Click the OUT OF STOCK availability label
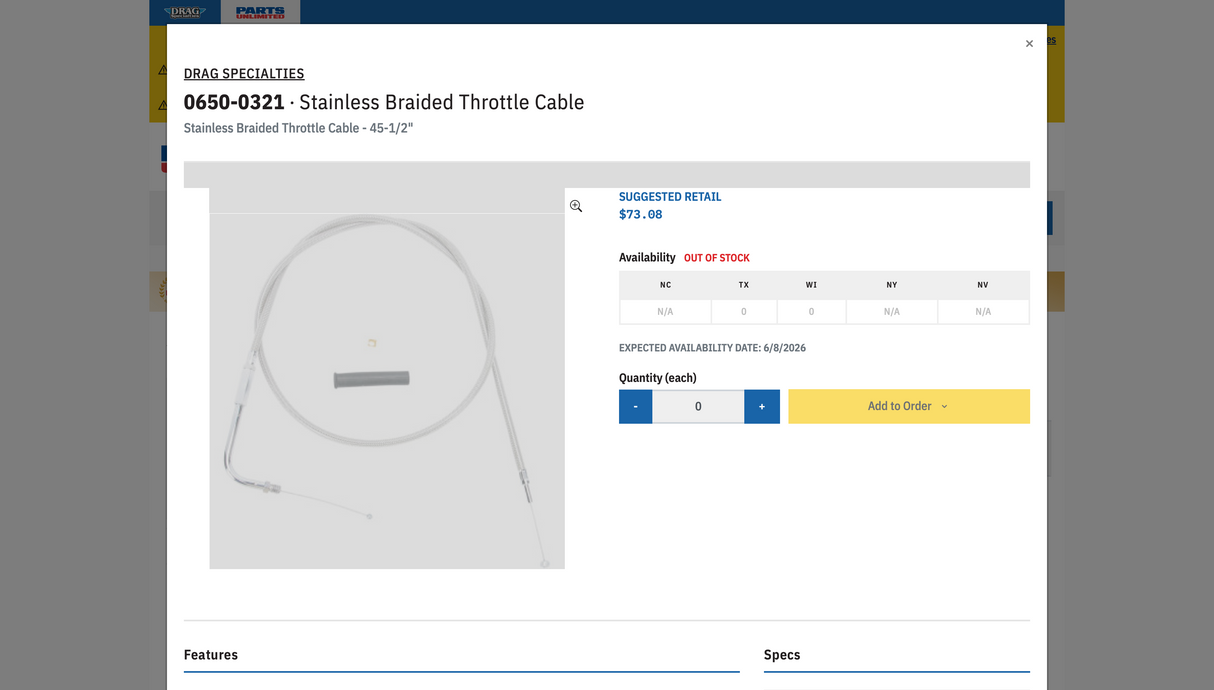The height and width of the screenshot is (690, 1214). point(717,258)
